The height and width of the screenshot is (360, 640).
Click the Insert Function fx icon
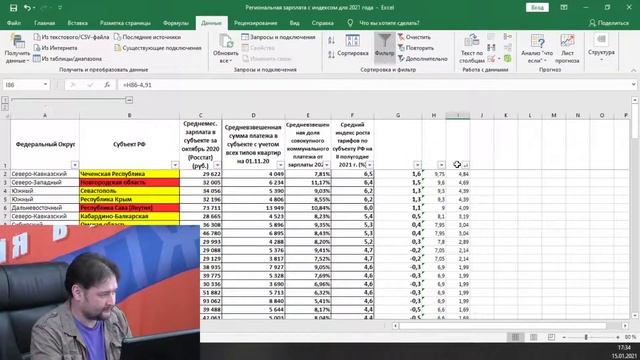pyautogui.click(x=107, y=85)
